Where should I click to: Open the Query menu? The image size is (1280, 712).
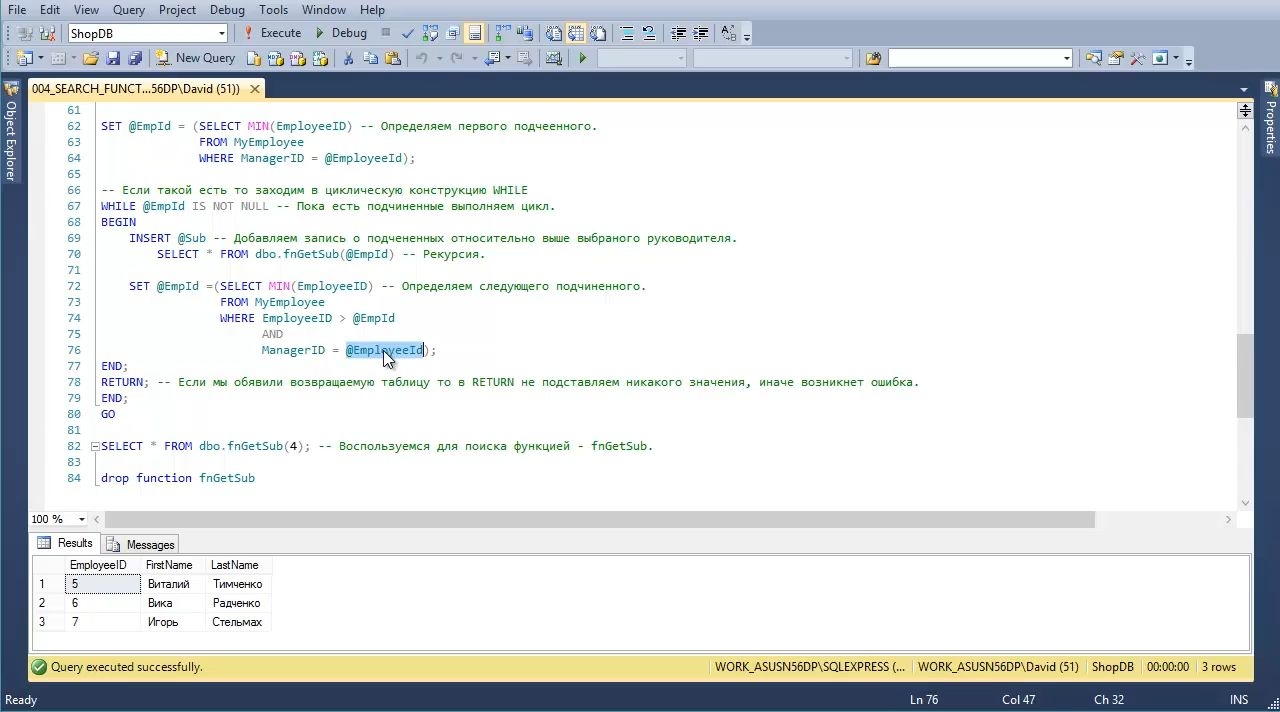128,9
